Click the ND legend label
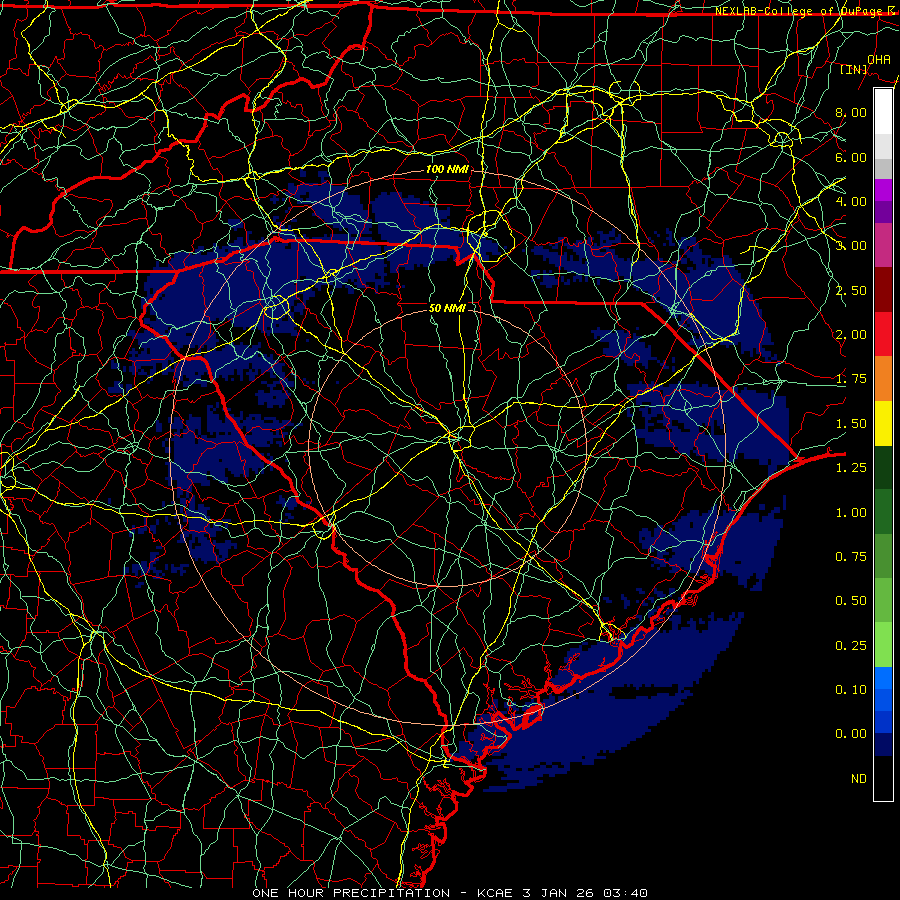The width and height of the screenshot is (900, 900). click(859, 779)
